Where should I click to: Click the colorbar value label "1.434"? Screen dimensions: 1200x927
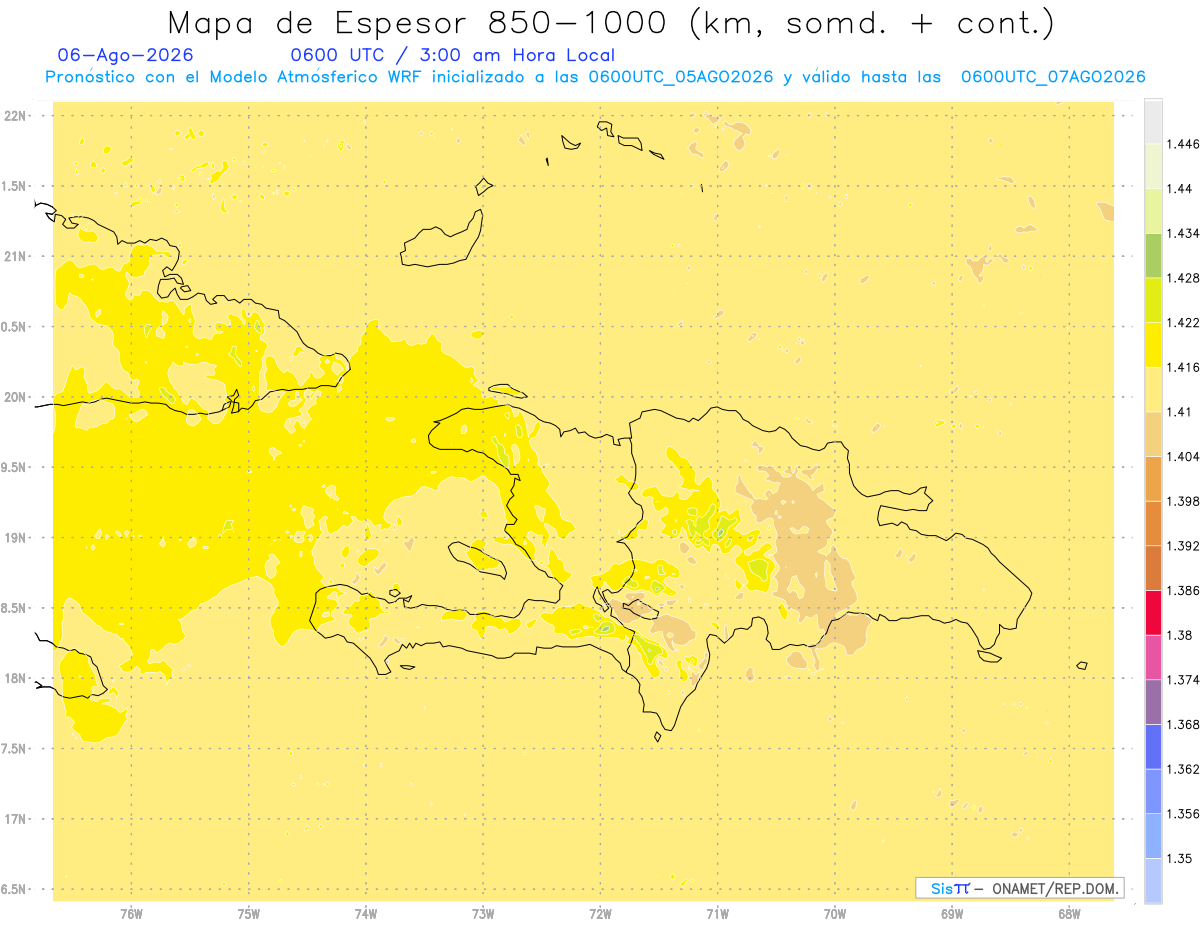tap(1183, 233)
